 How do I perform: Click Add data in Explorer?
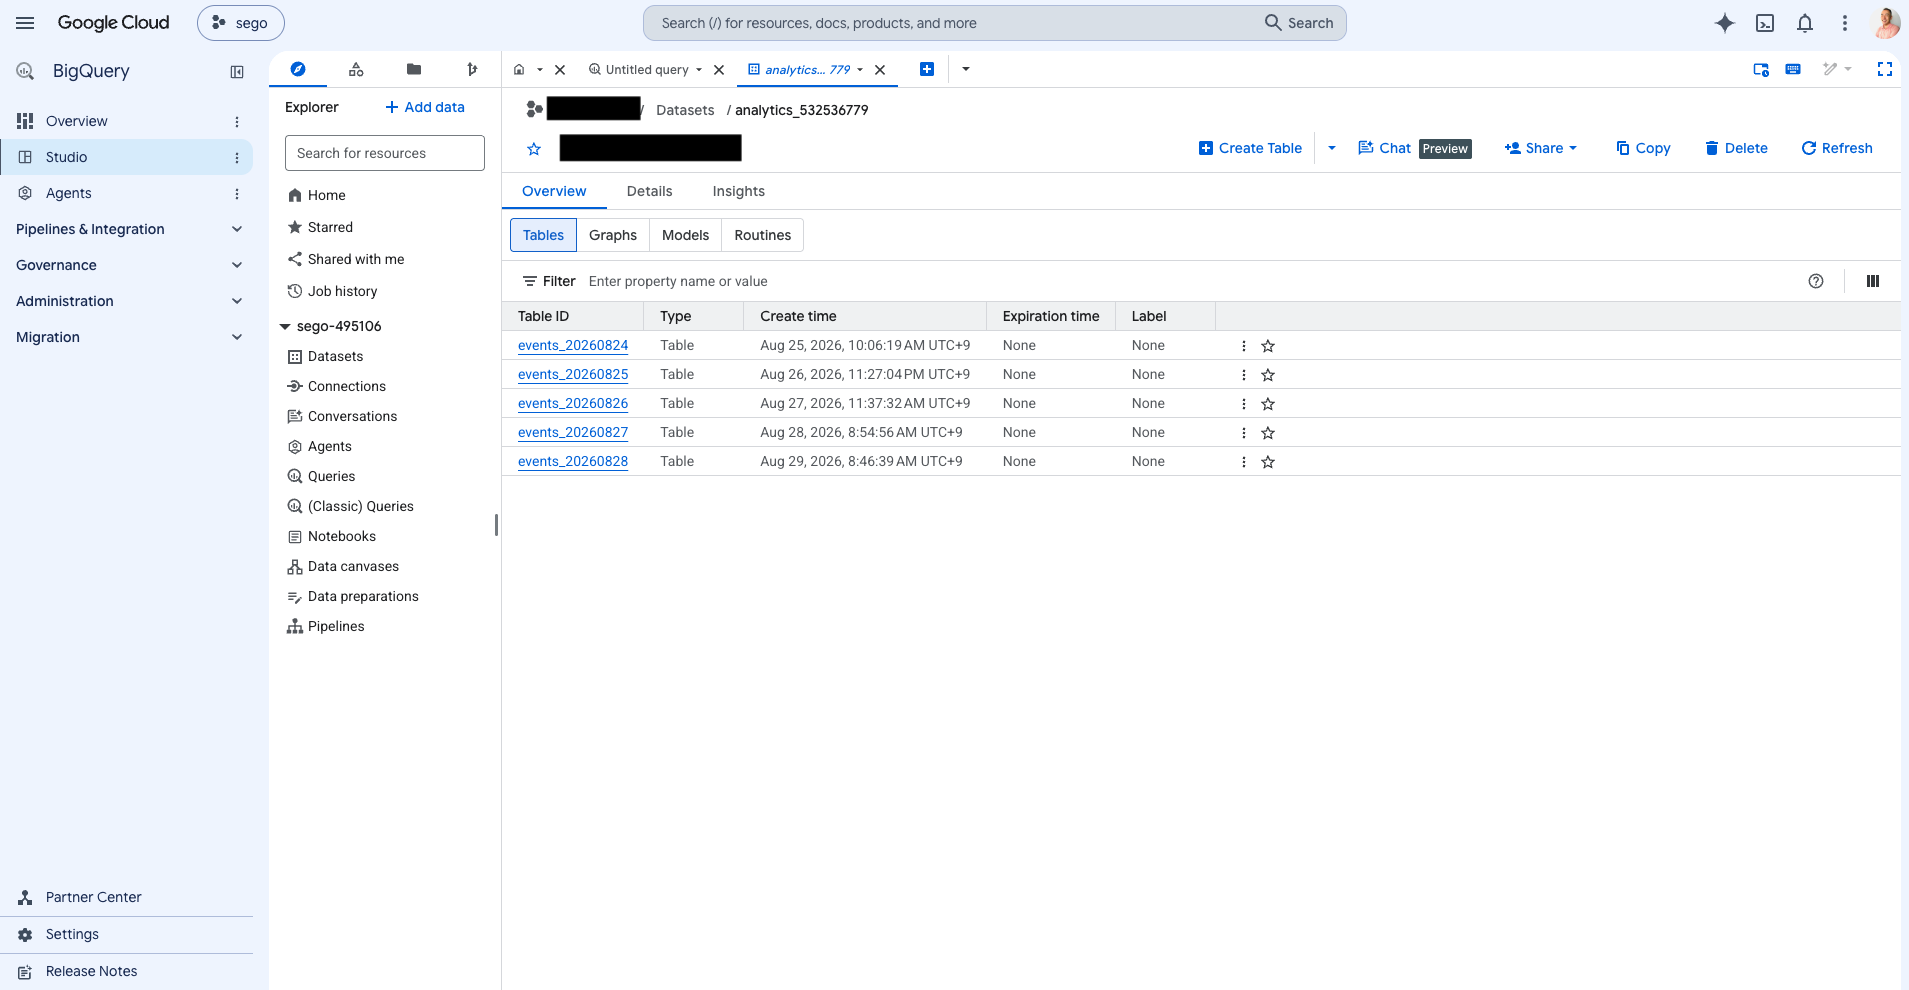click(x=425, y=107)
